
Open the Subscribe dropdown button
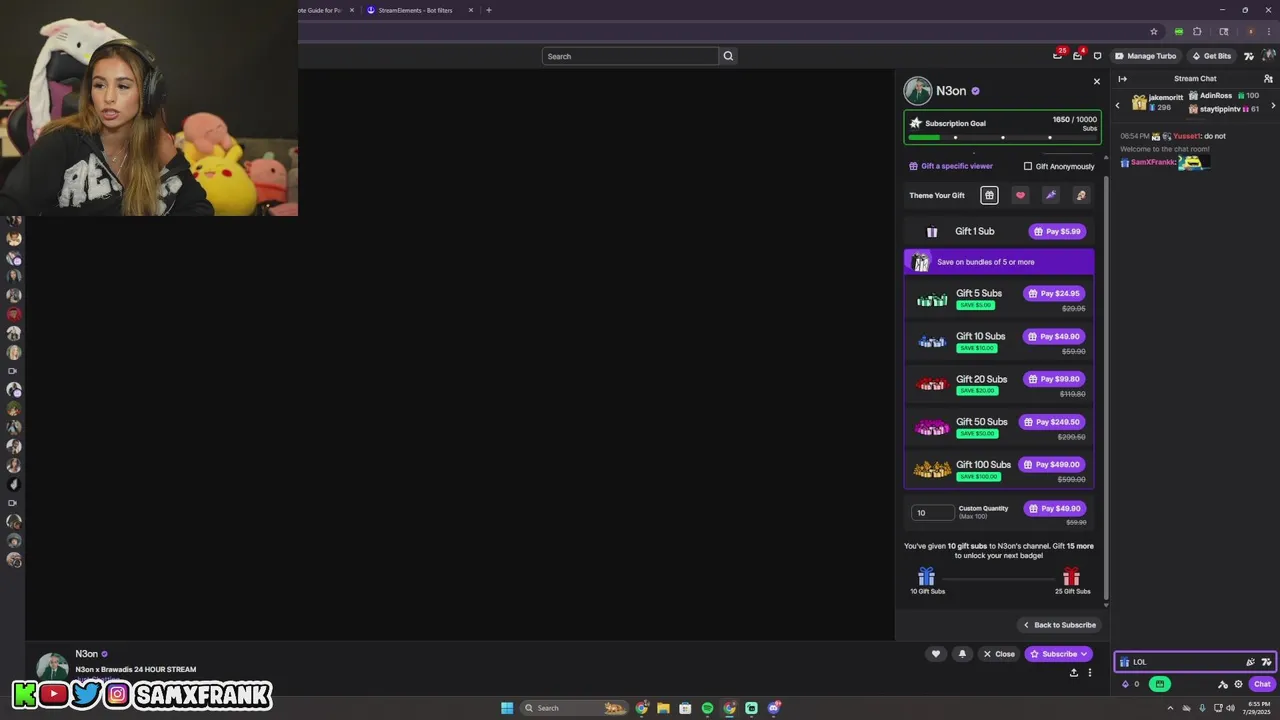click(x=1058, y=654)
